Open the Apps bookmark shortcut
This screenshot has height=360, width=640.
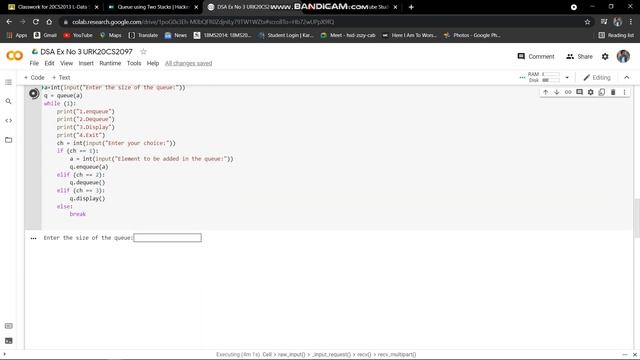tap(17, 35)
